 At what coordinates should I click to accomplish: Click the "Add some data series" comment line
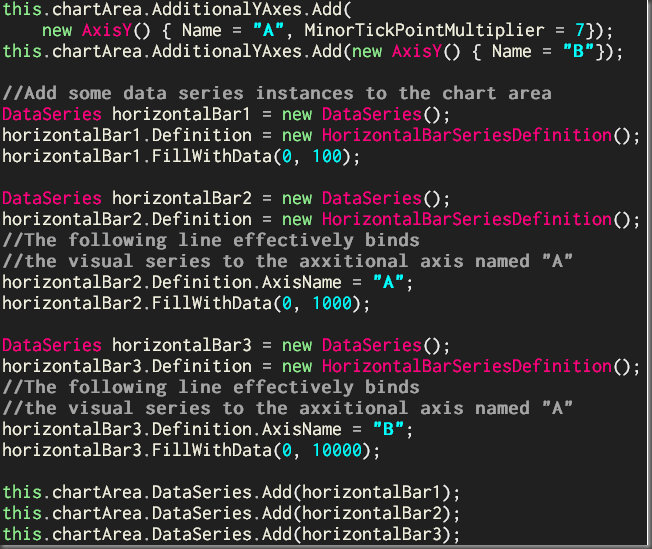point(276,93)
